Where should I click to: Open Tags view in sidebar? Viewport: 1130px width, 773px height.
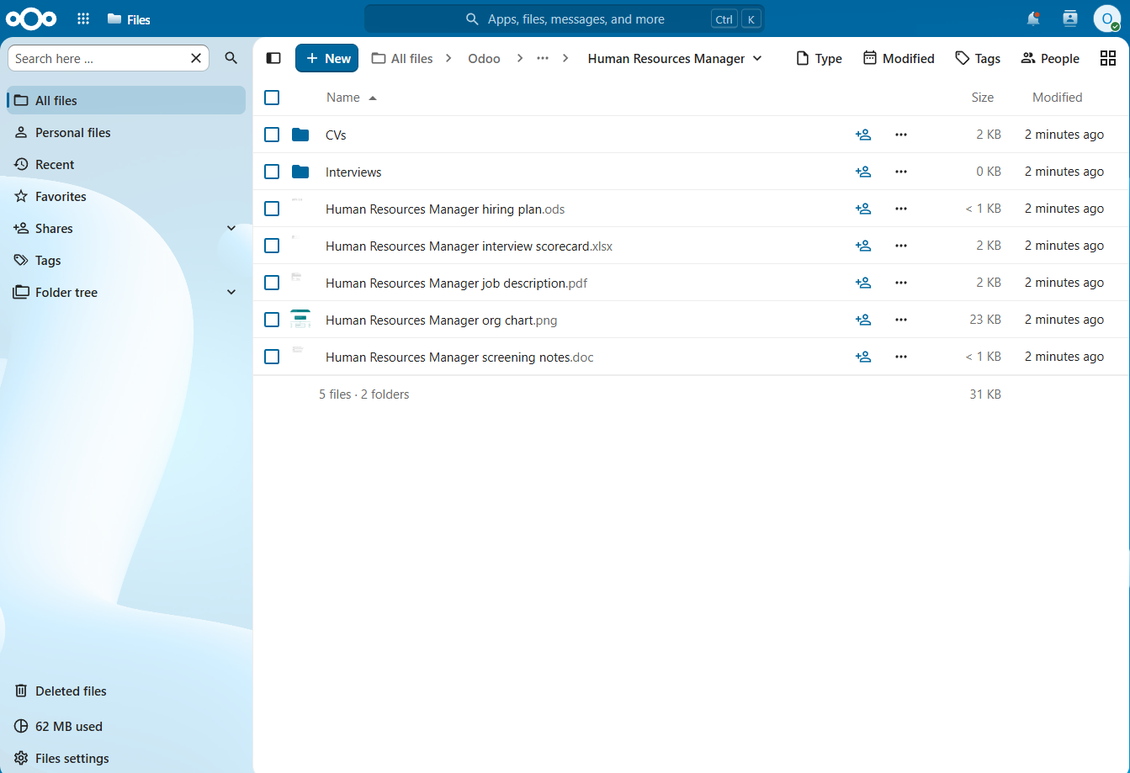coord(126,260)
